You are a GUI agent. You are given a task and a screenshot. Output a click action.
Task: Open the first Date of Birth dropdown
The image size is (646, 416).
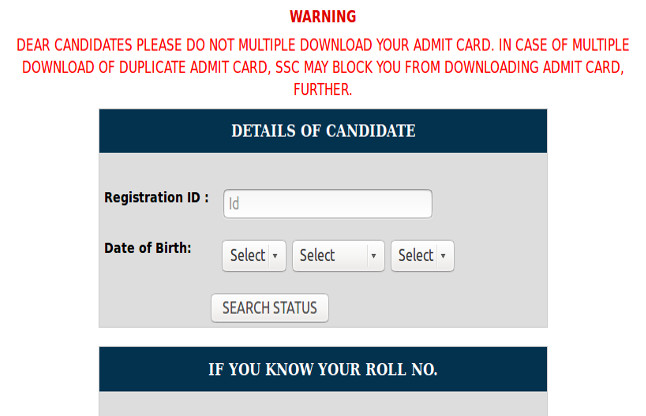pos(254,255)
